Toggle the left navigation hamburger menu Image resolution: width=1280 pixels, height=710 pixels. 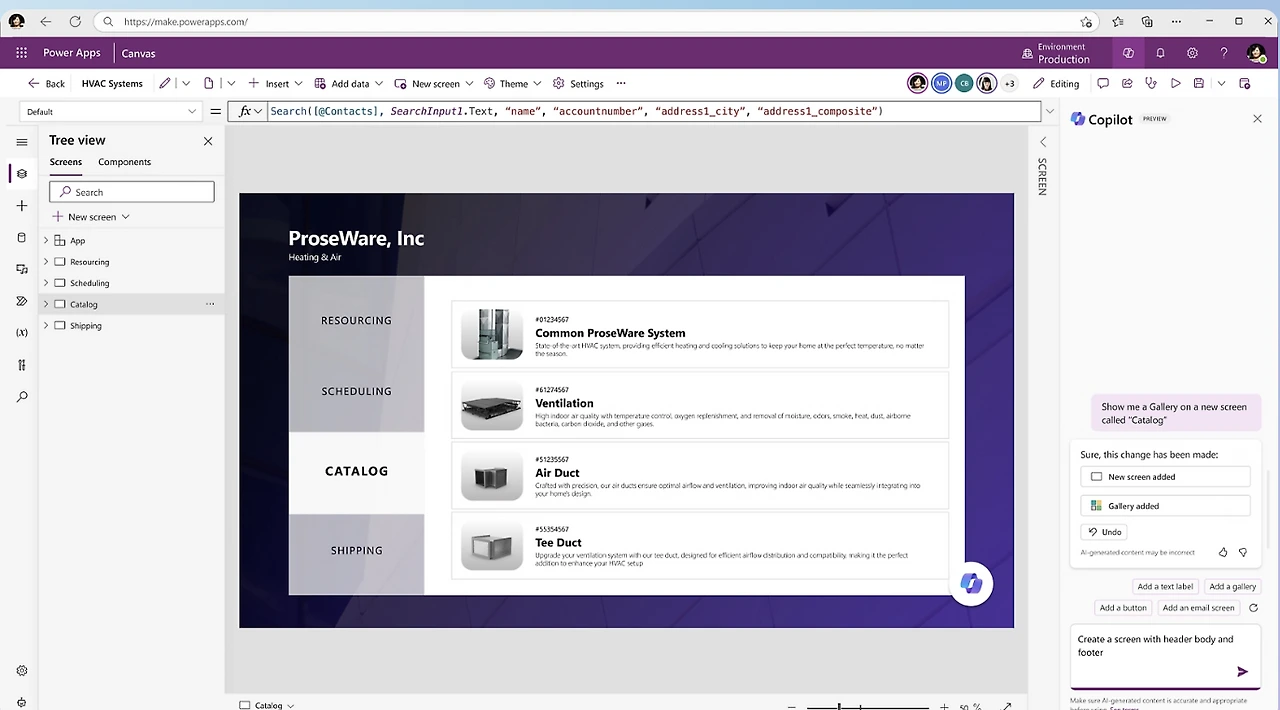[22, 142]
